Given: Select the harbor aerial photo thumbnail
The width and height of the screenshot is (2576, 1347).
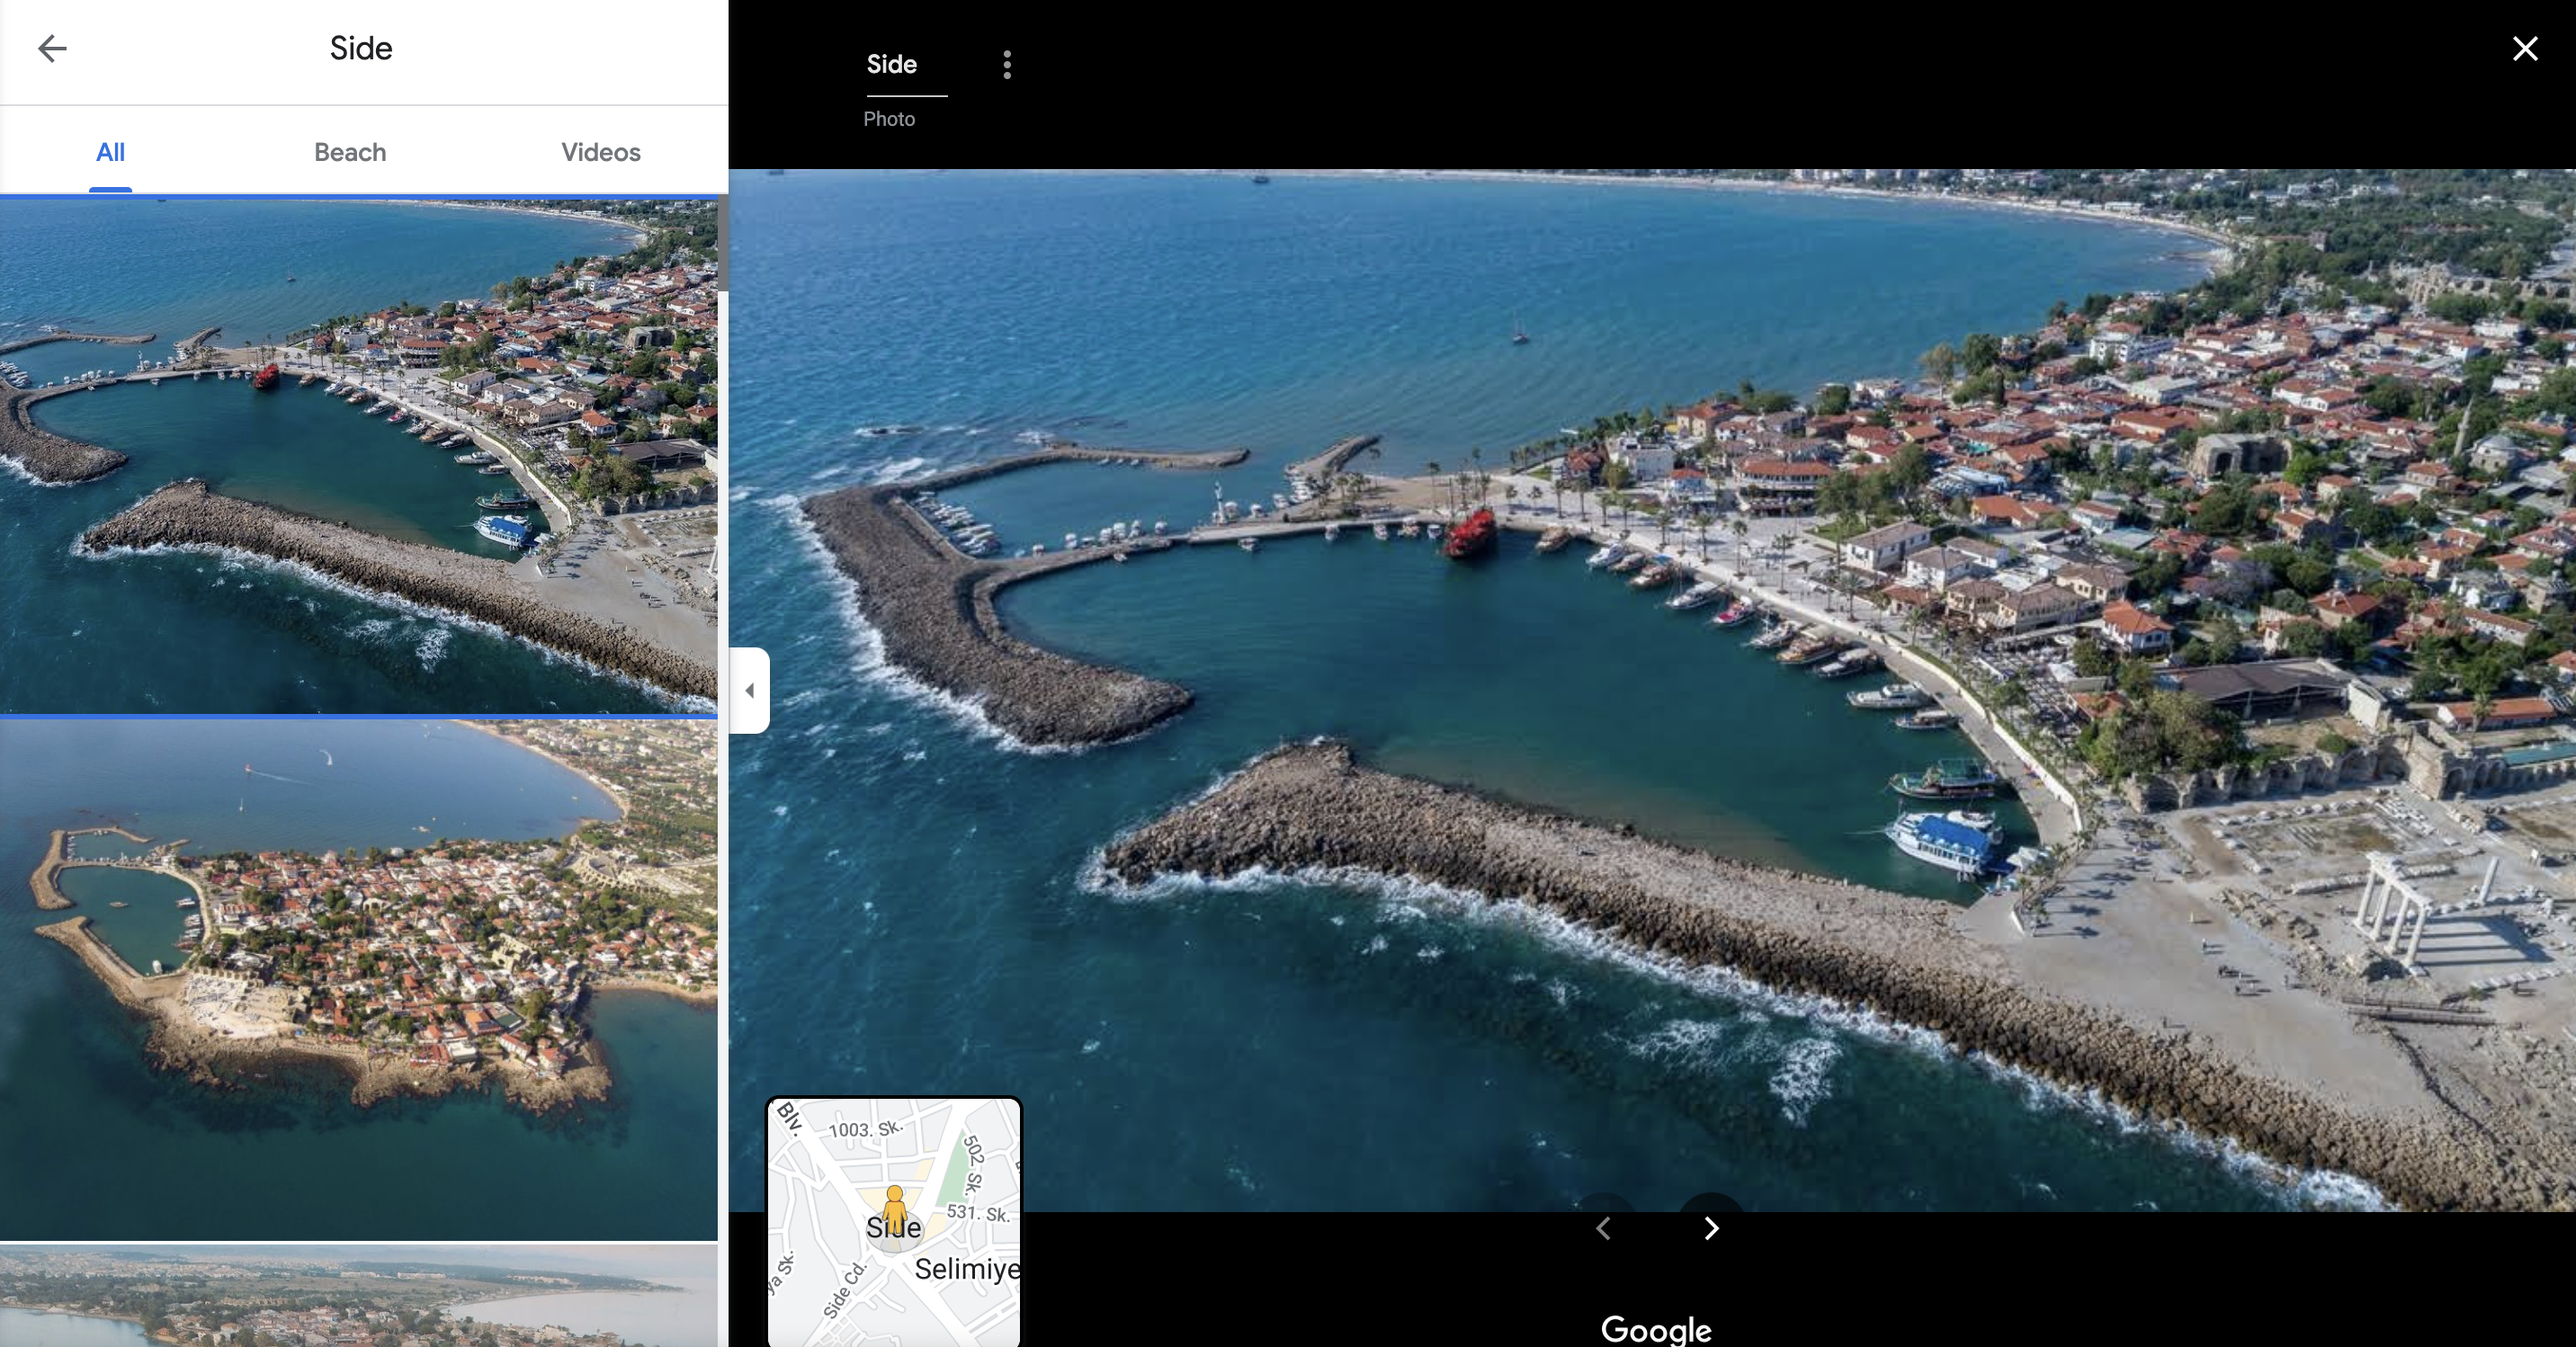Looking at the screenshot, I should pyautogui.click(x=358, y=455).
